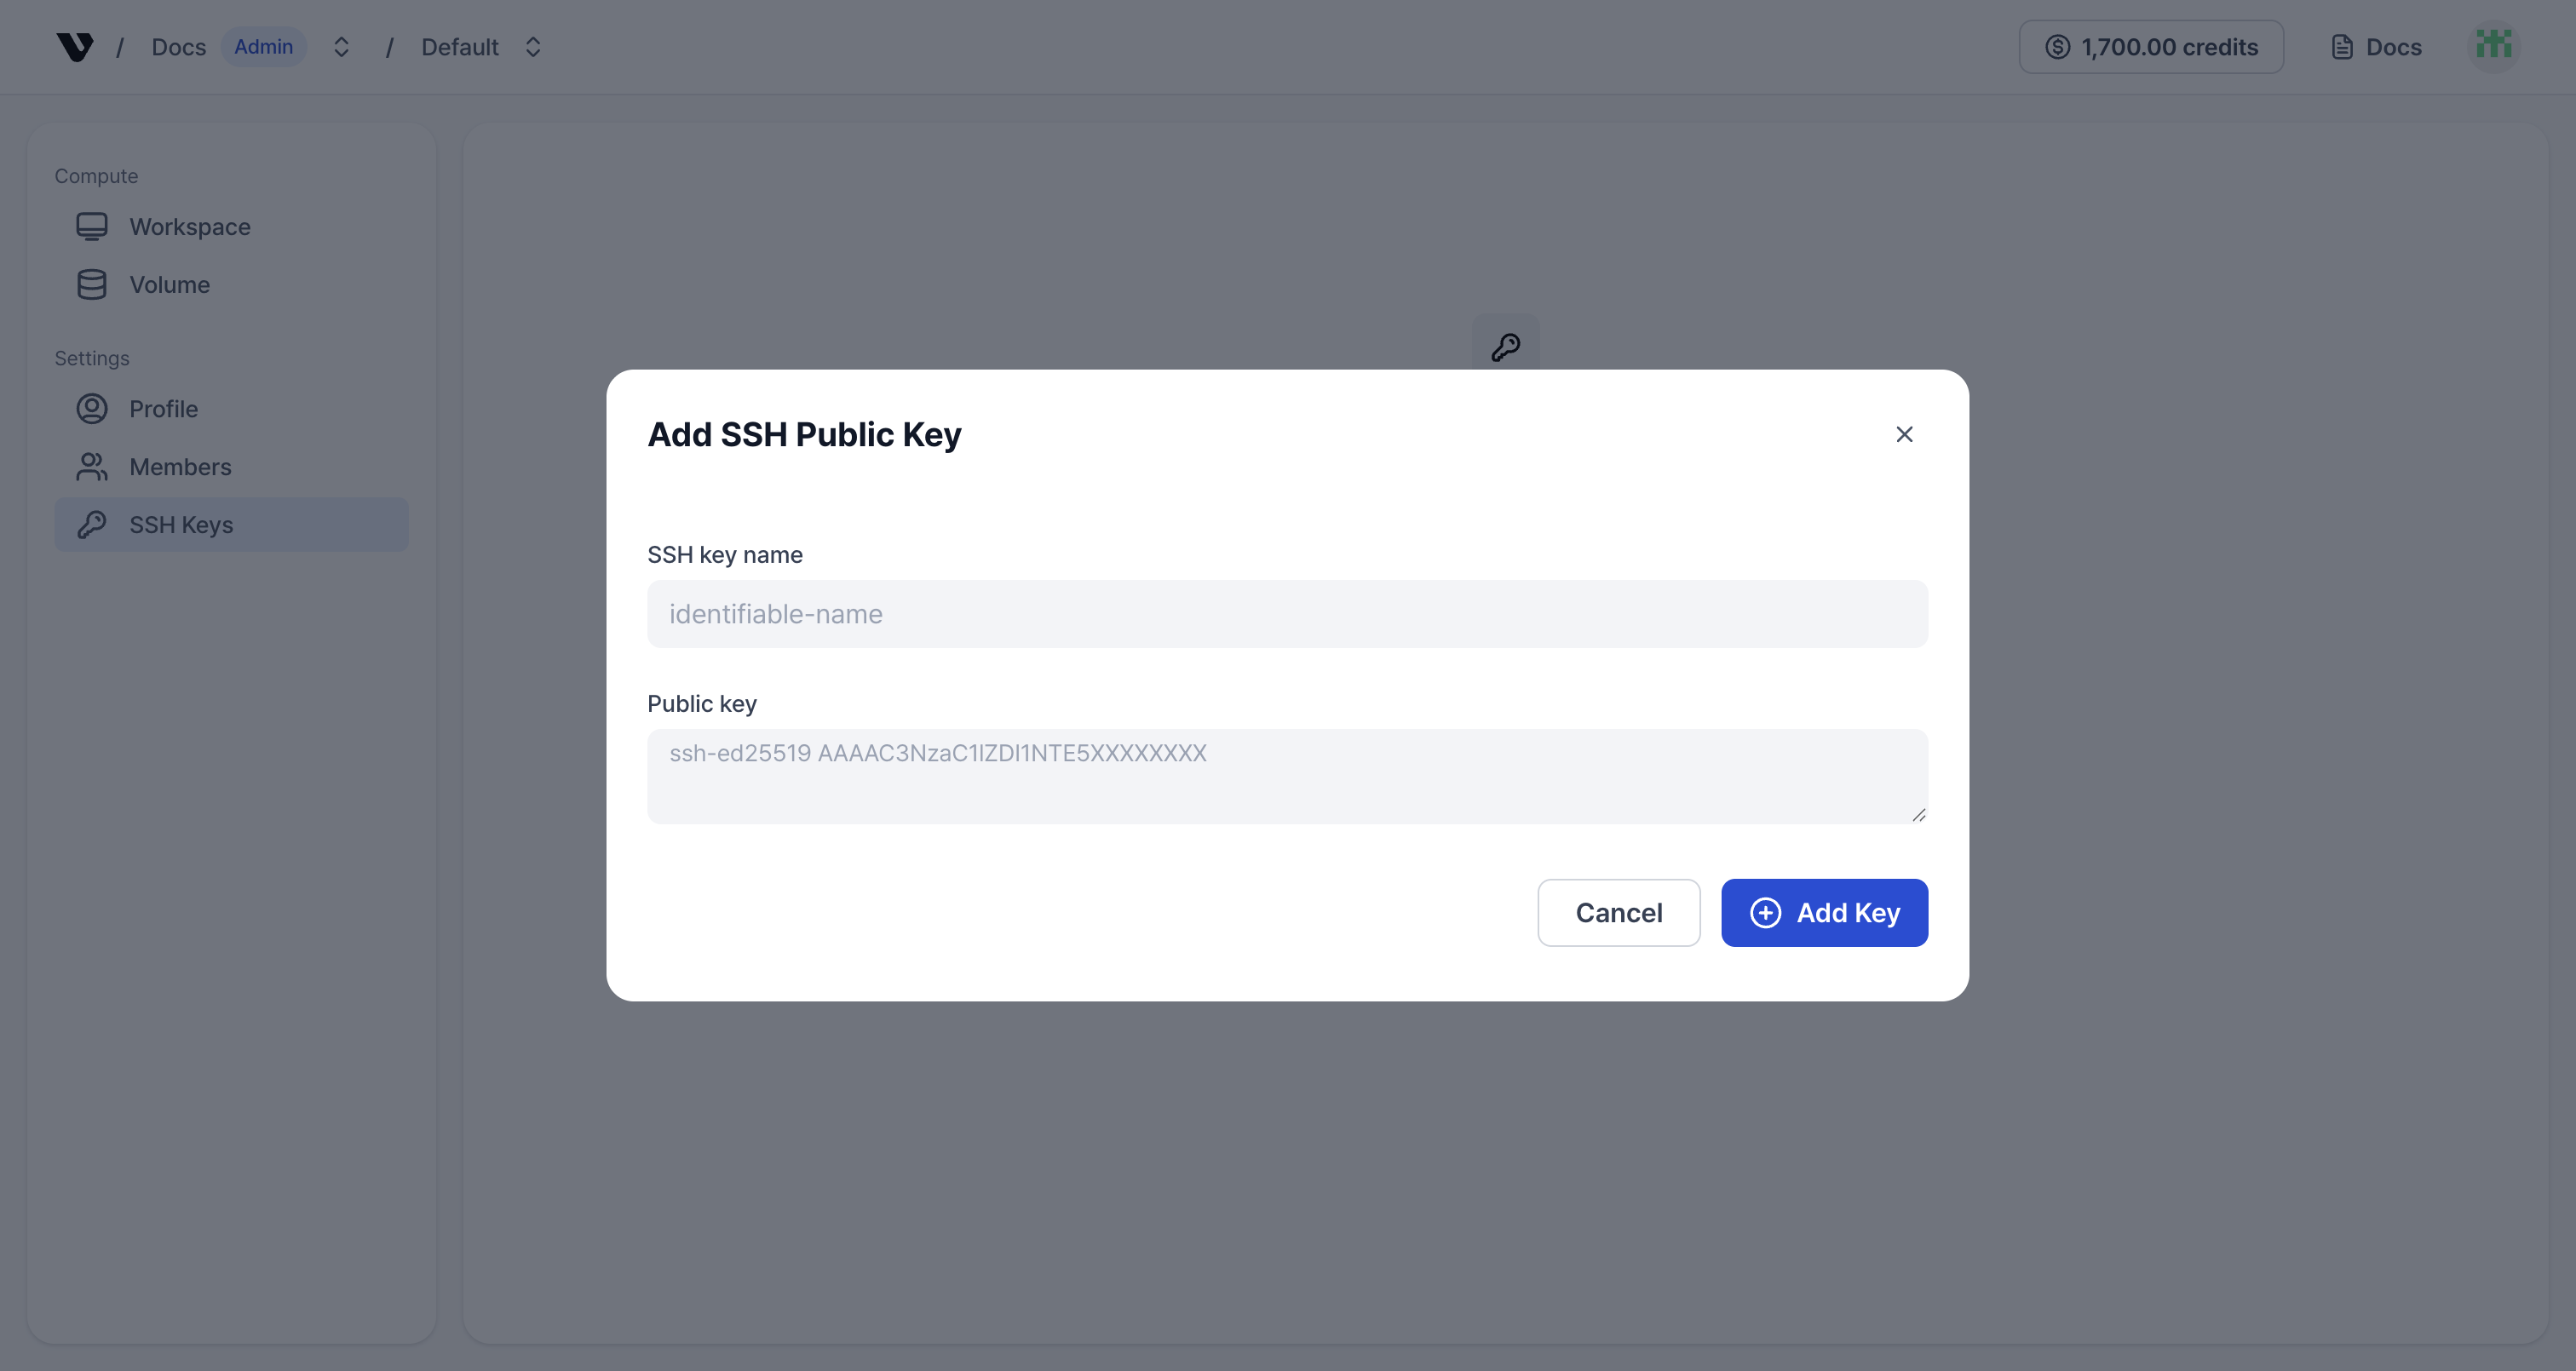
Task: Expand the workspace selector next to Admin
Action: pos(341,46)
